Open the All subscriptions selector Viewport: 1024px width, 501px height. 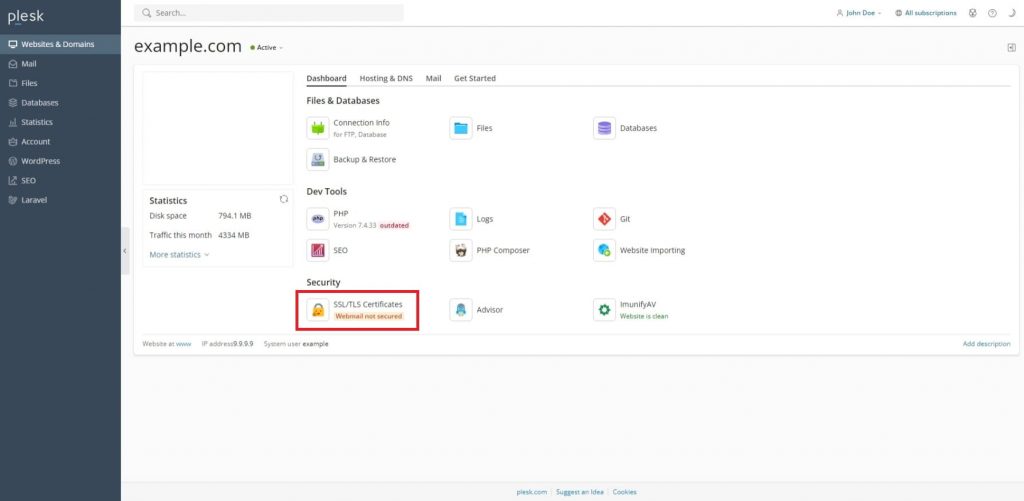tap(926, 13)
